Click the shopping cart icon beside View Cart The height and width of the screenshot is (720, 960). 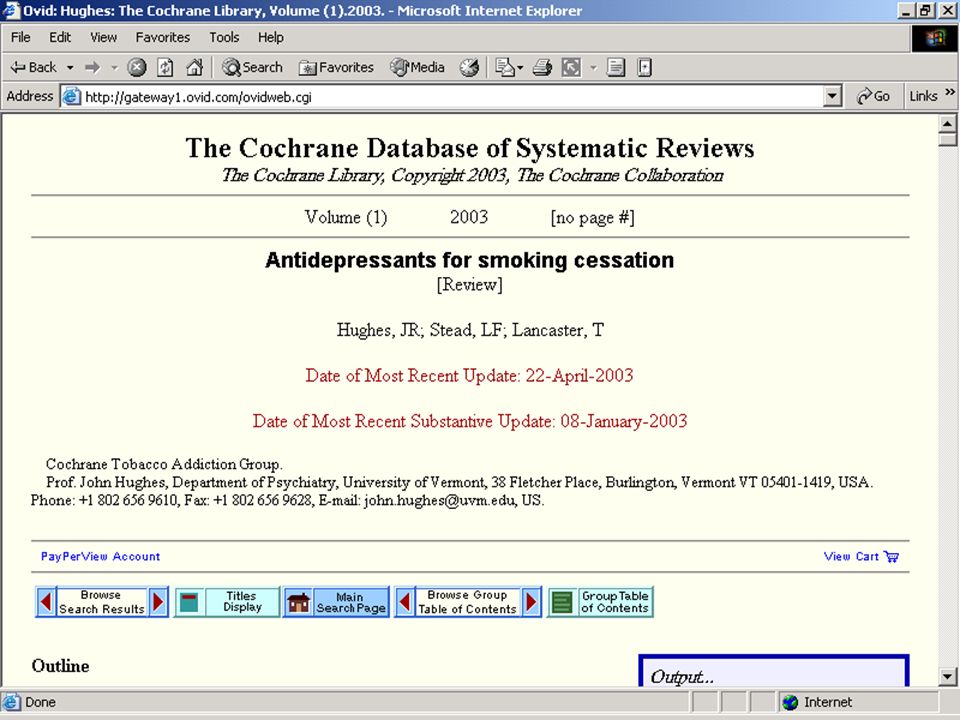(x=891, y=557)
